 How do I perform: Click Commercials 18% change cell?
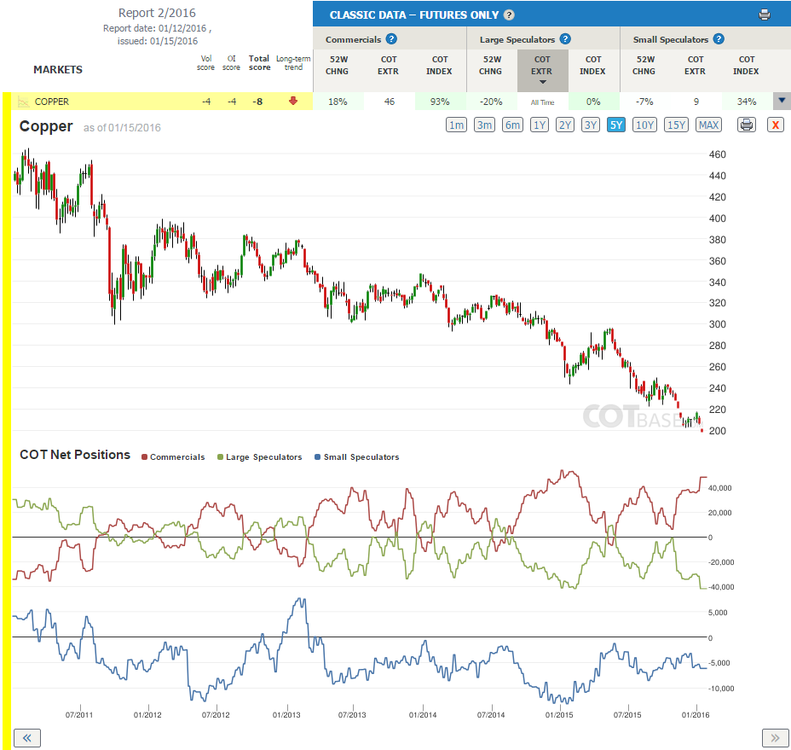pos(337,101)
